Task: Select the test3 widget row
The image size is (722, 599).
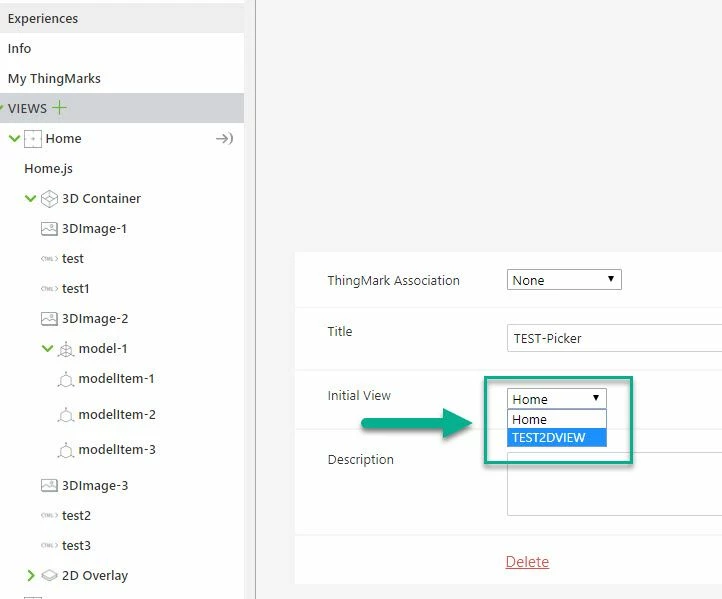Action: (x=76, y=545)
